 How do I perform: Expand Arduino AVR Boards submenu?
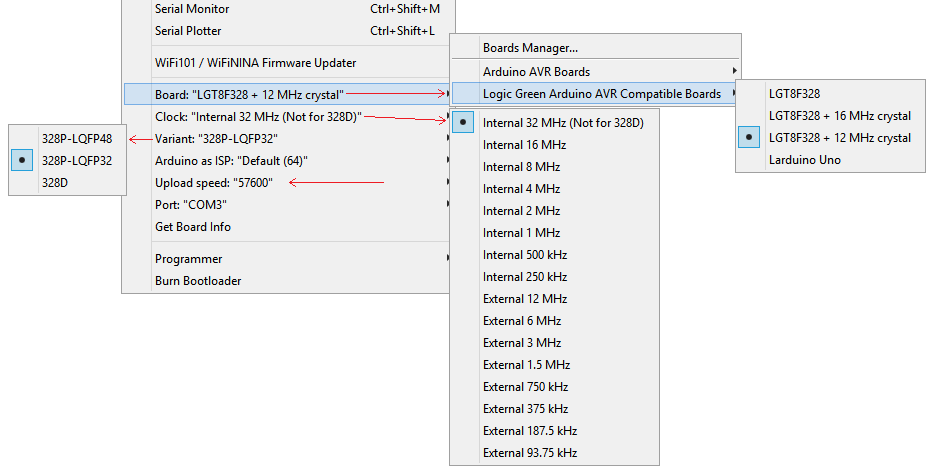coord(596,71)
